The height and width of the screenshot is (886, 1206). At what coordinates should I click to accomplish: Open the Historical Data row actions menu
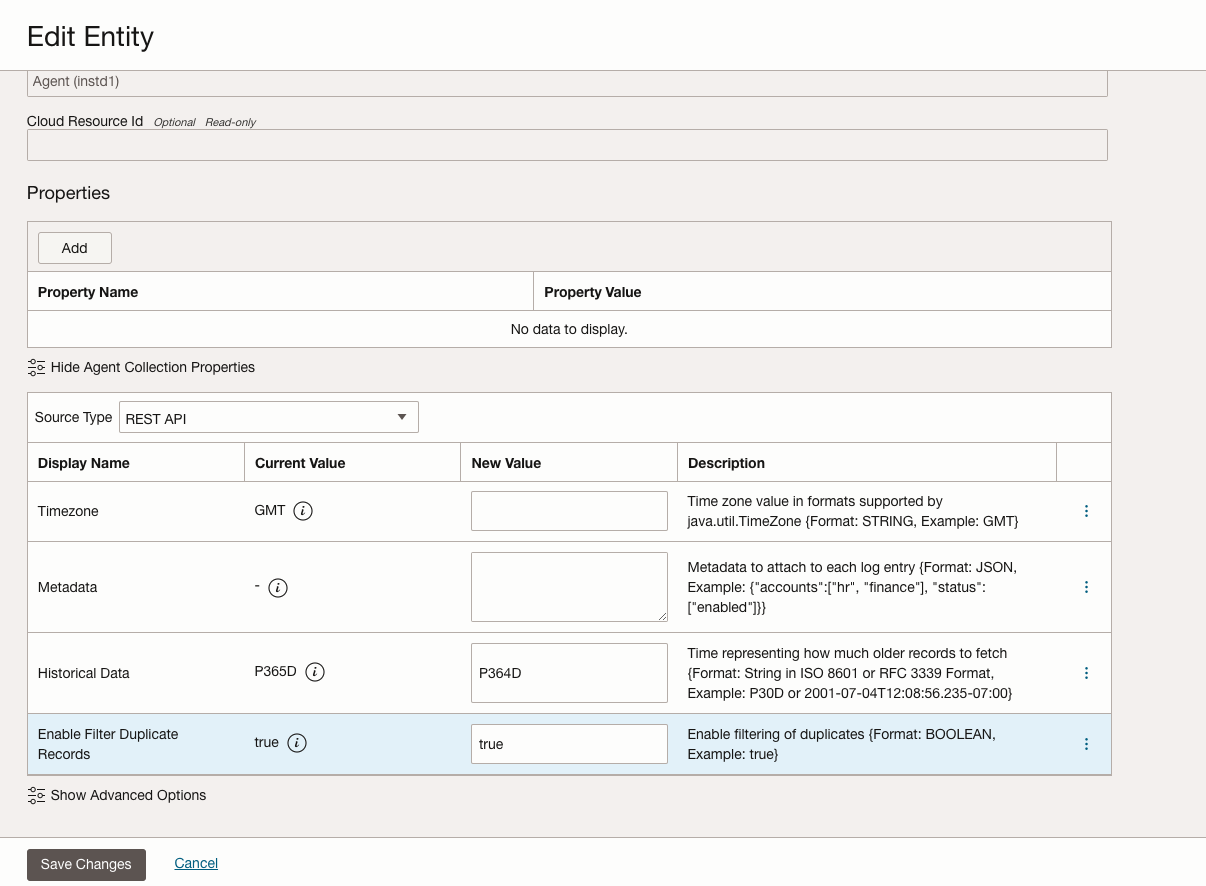(1086, 673)
